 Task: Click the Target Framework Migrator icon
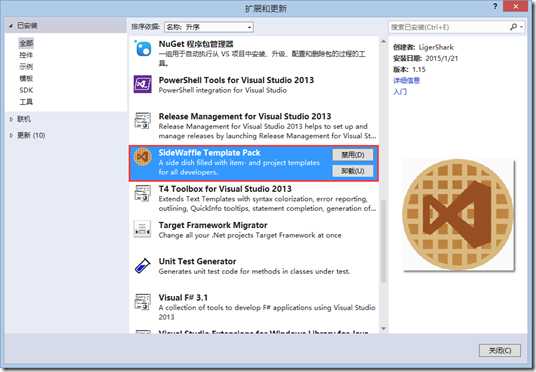143,229
